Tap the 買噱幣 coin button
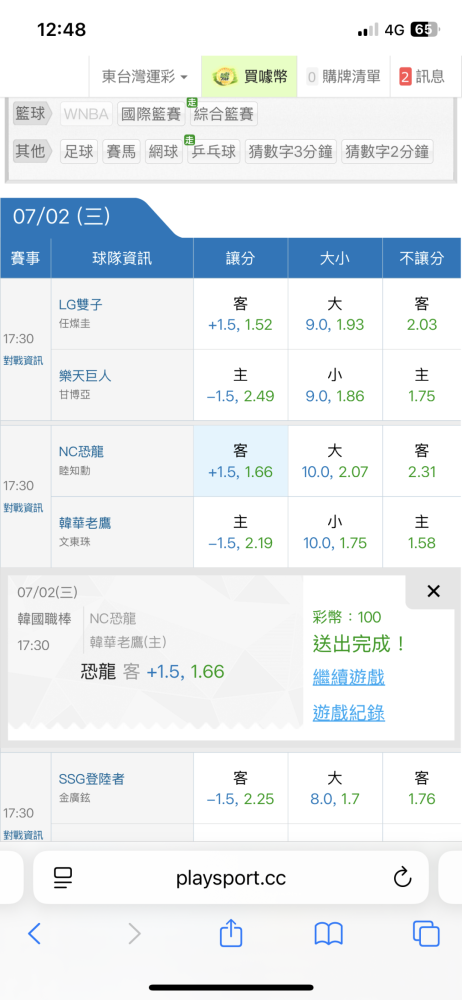 click(250, 77)
